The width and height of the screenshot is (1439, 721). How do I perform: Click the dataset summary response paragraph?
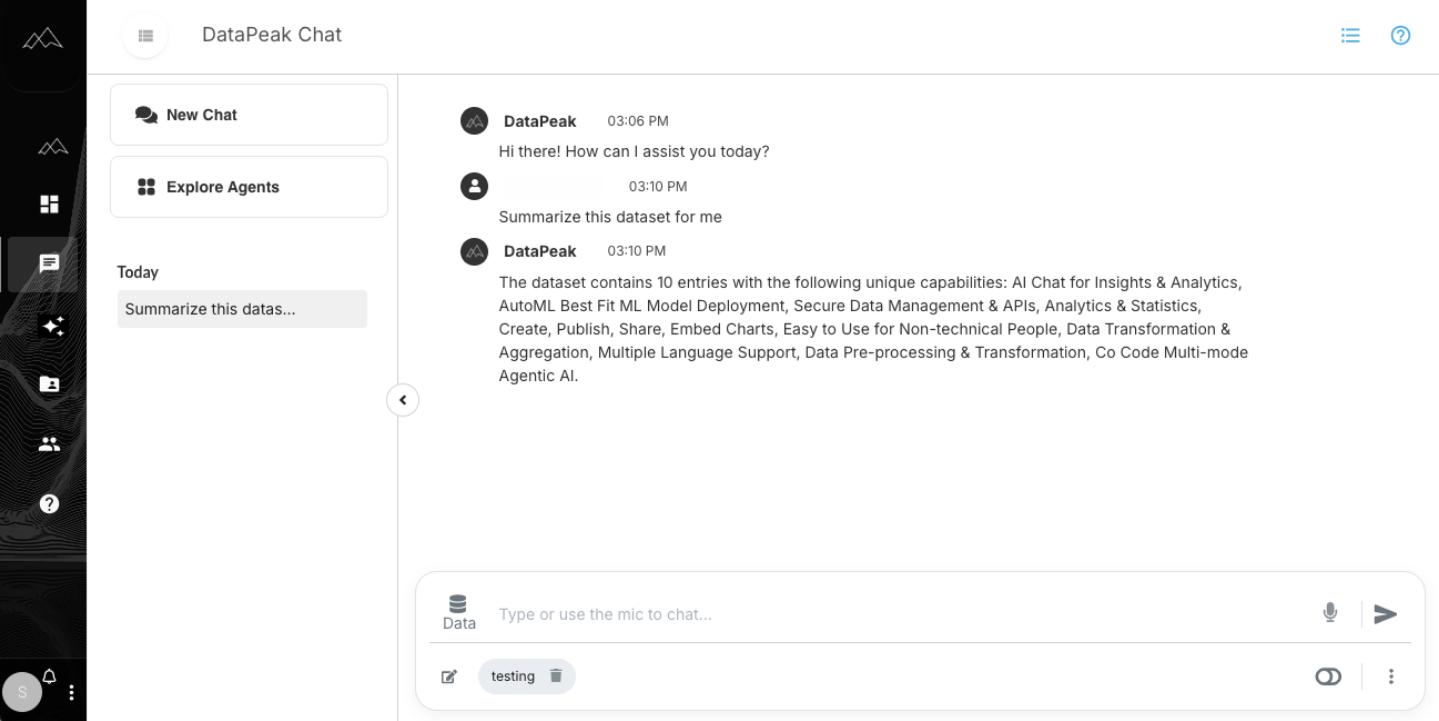click(875, 329)
